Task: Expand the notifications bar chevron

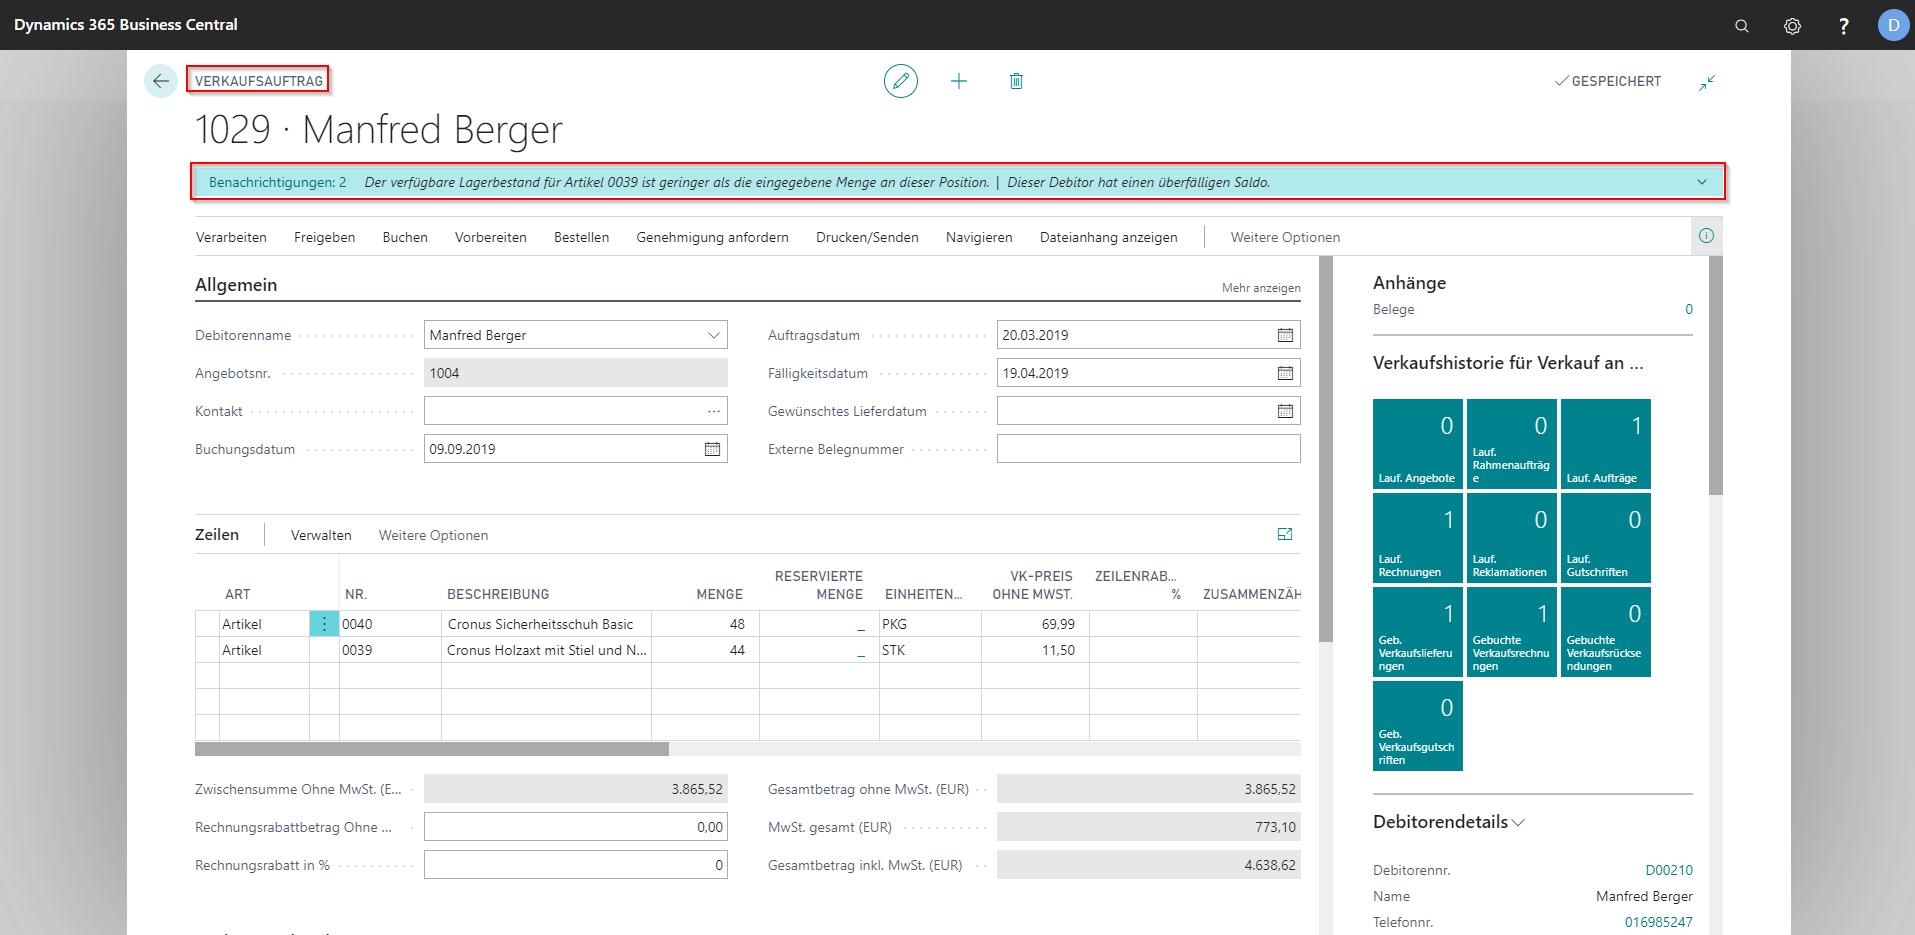Action: (1701, 182)
